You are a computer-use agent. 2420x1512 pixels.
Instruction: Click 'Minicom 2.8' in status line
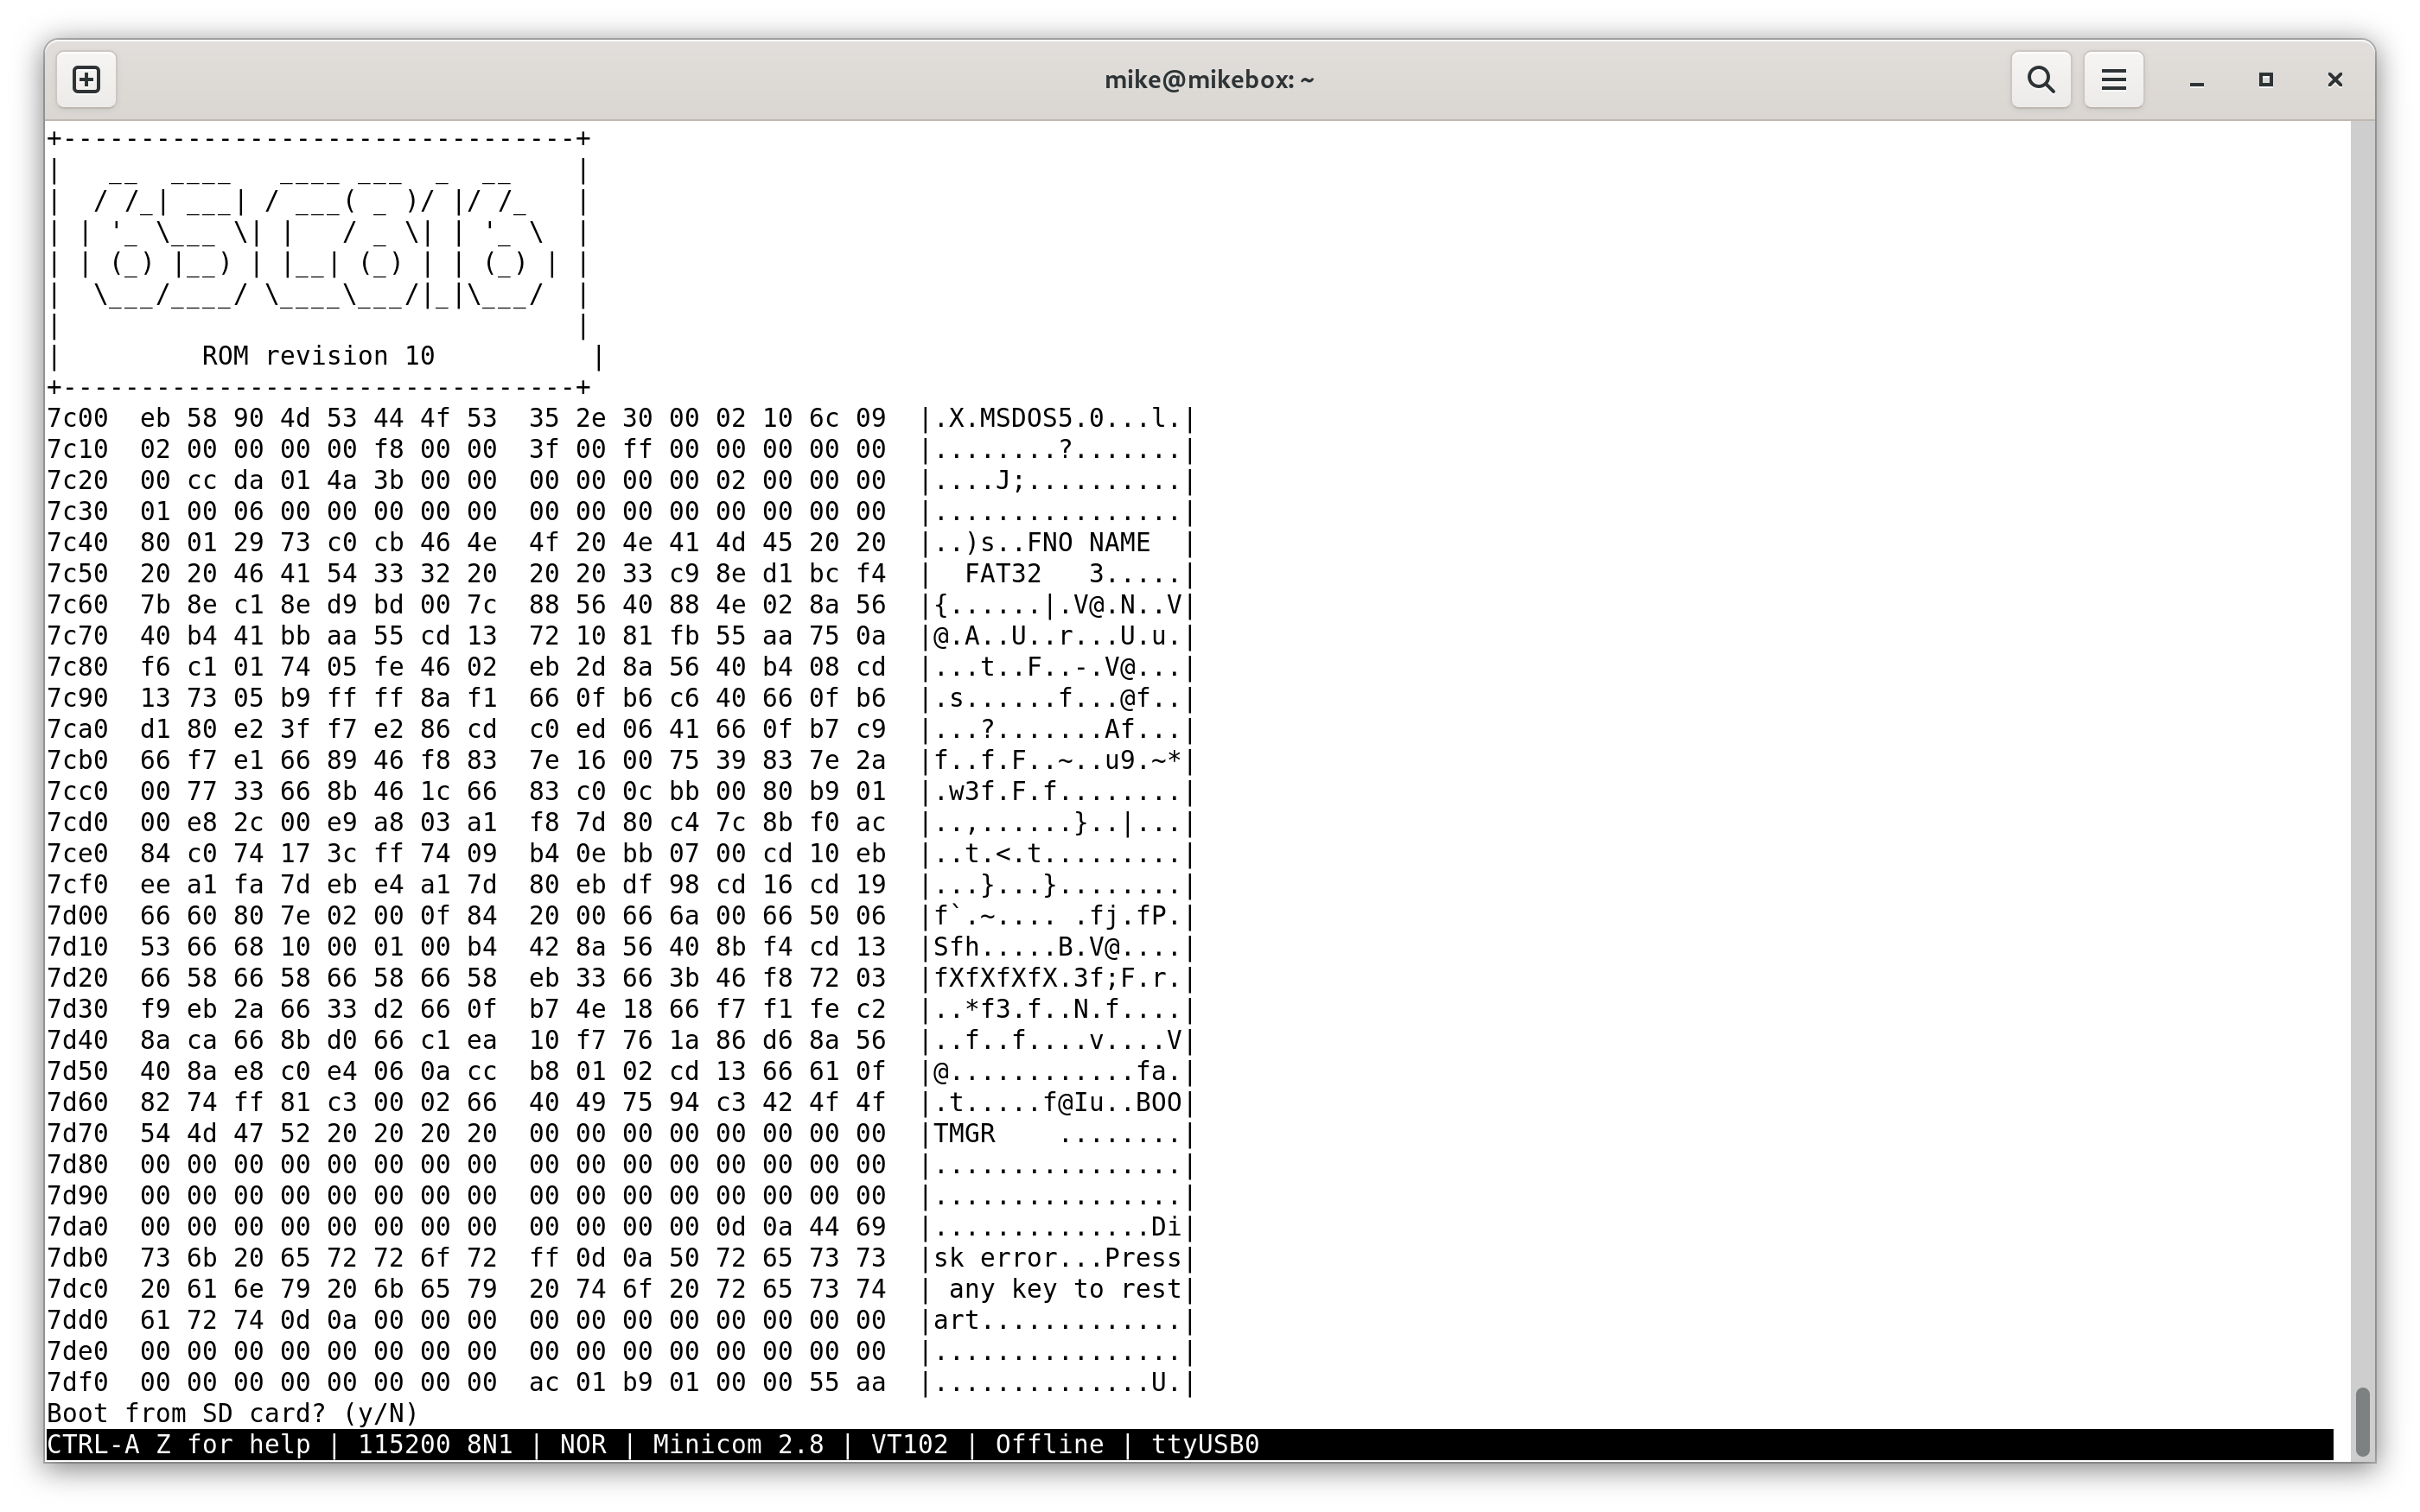coord(738,1444)
